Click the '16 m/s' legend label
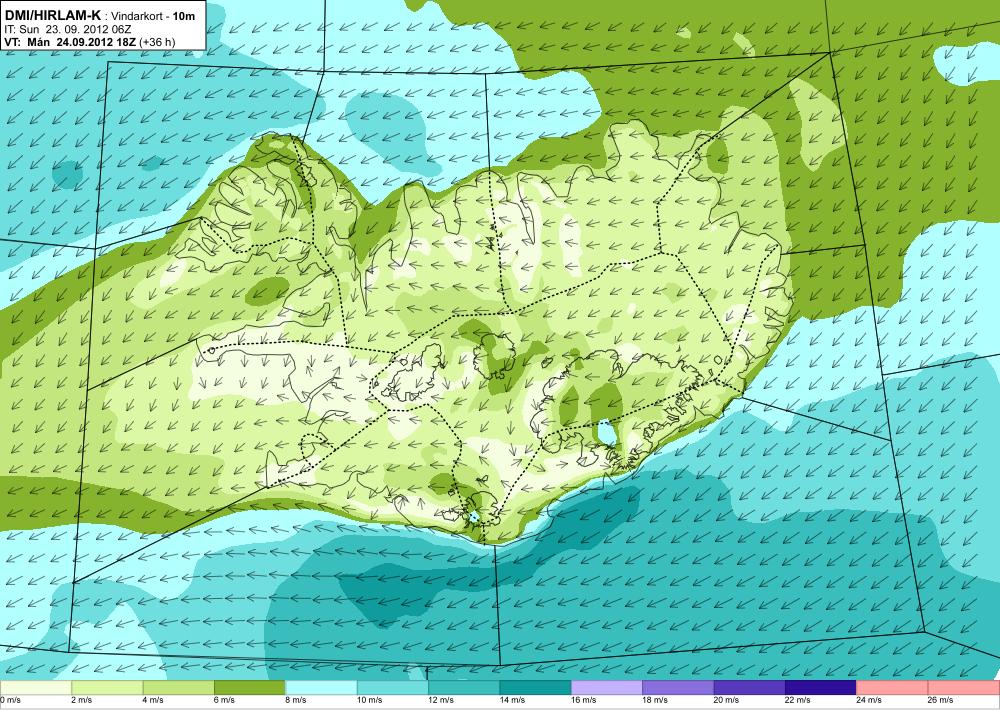The width and height of the screenshot is (1000, 710). 584,700
